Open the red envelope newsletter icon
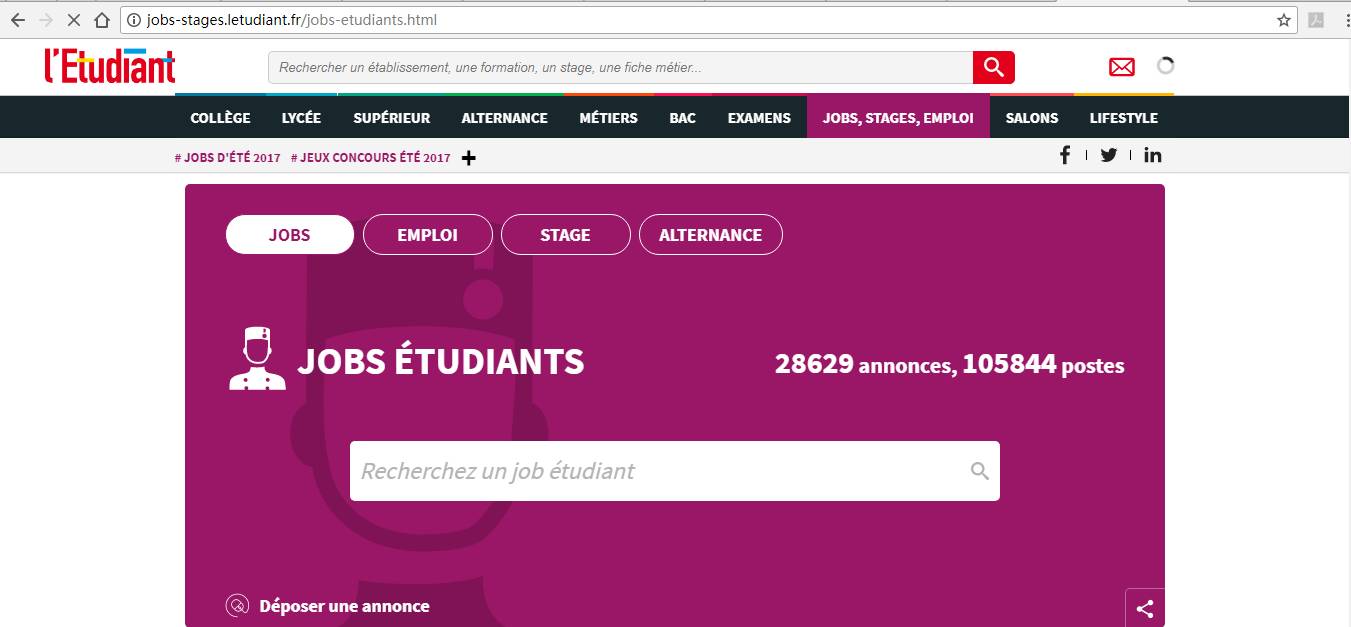Viewport: 1351px width, 627px height. point(1122,67)
